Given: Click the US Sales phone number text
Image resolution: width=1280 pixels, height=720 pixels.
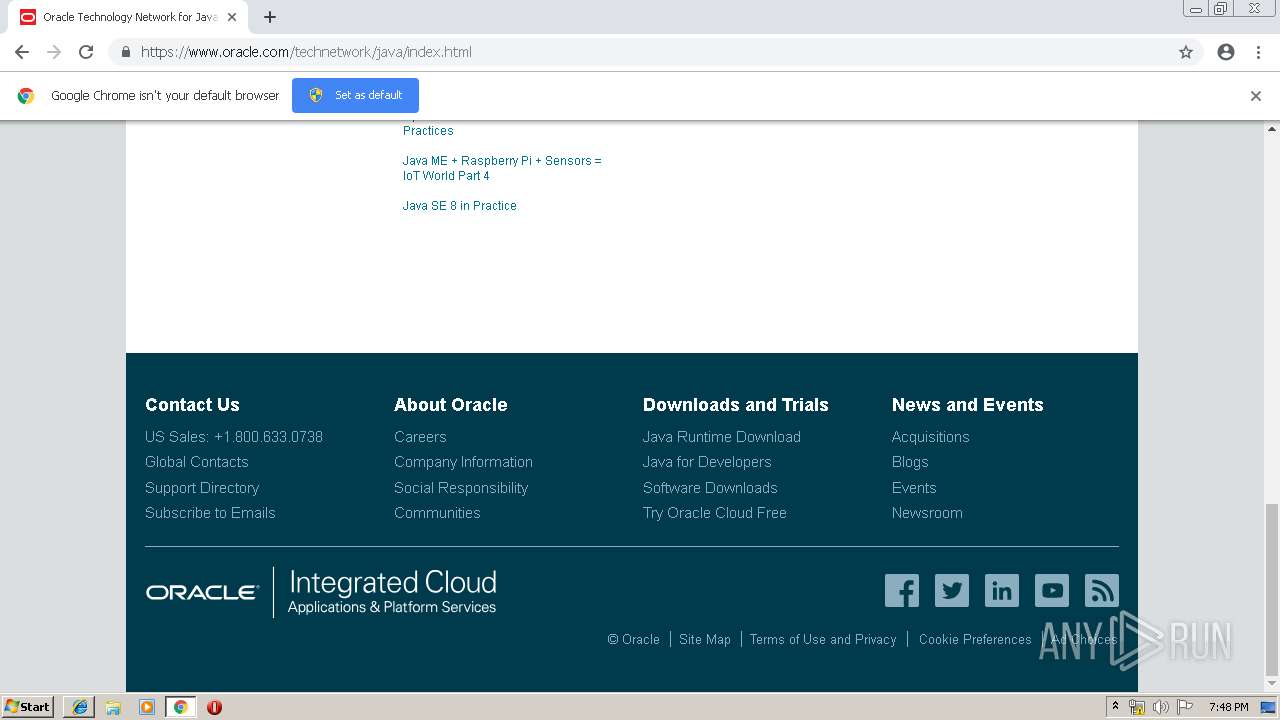Looking at the screenshot, I should [234, 437].
